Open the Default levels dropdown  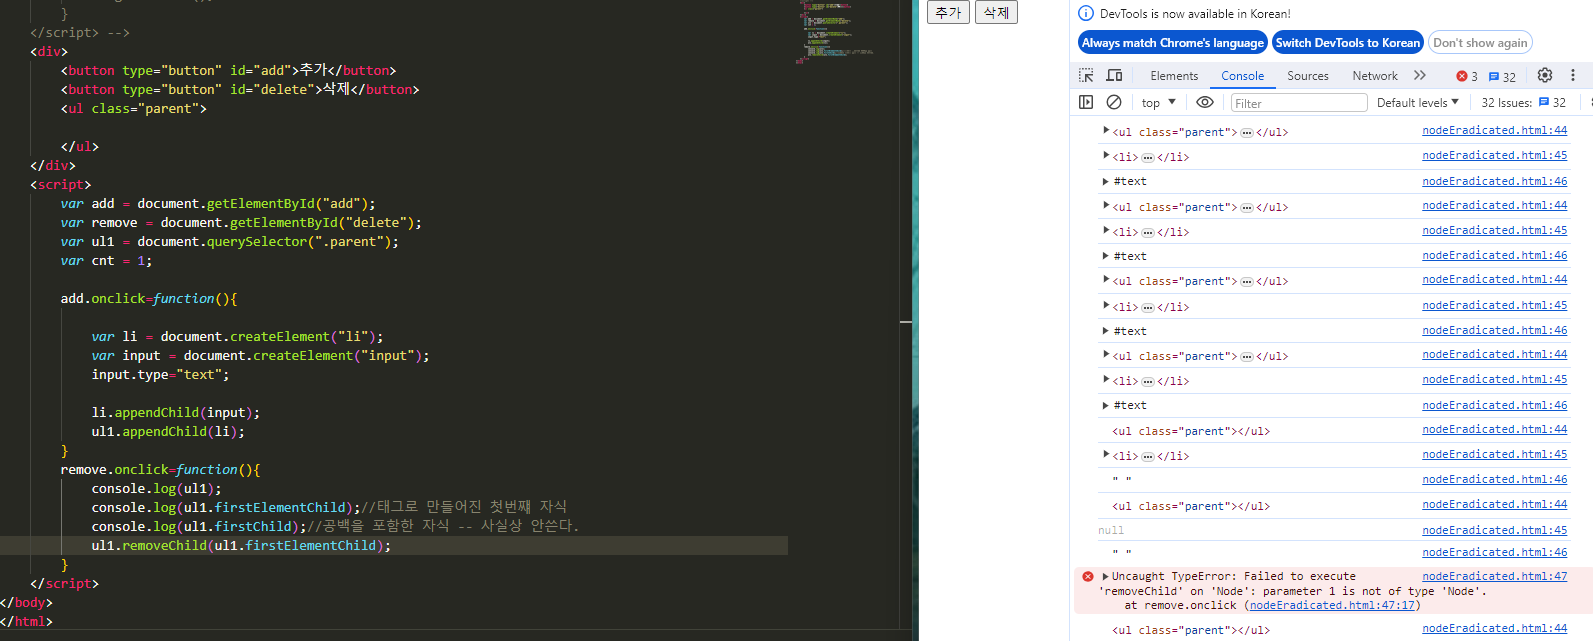click(x=1418, y=103)
